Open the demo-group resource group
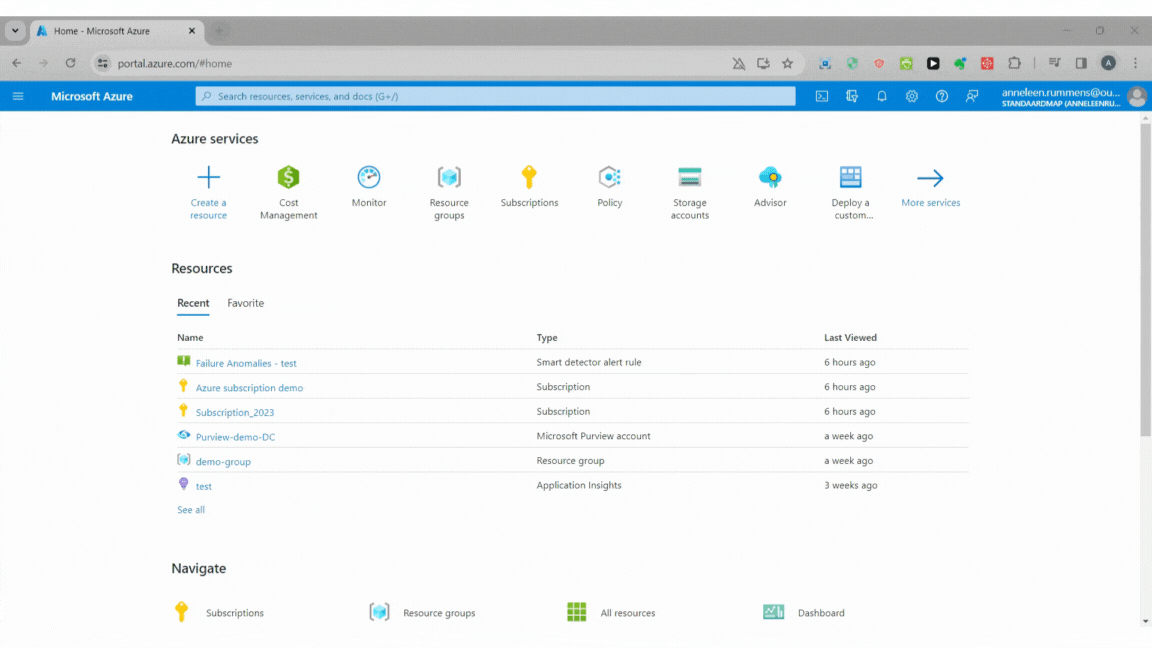 pyautogui.click(x=223, y=461)
